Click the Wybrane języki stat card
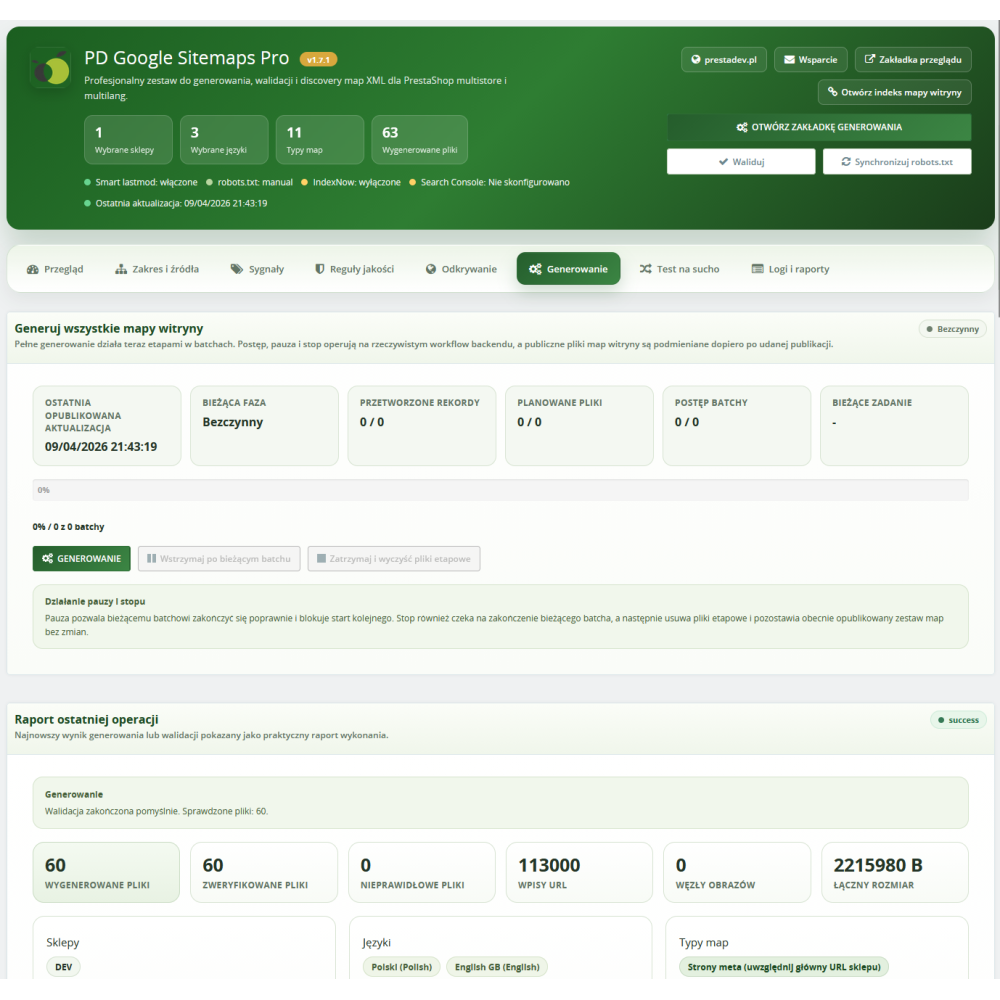Screen dimensions: 1000x1000 click(x=224, y=140)
